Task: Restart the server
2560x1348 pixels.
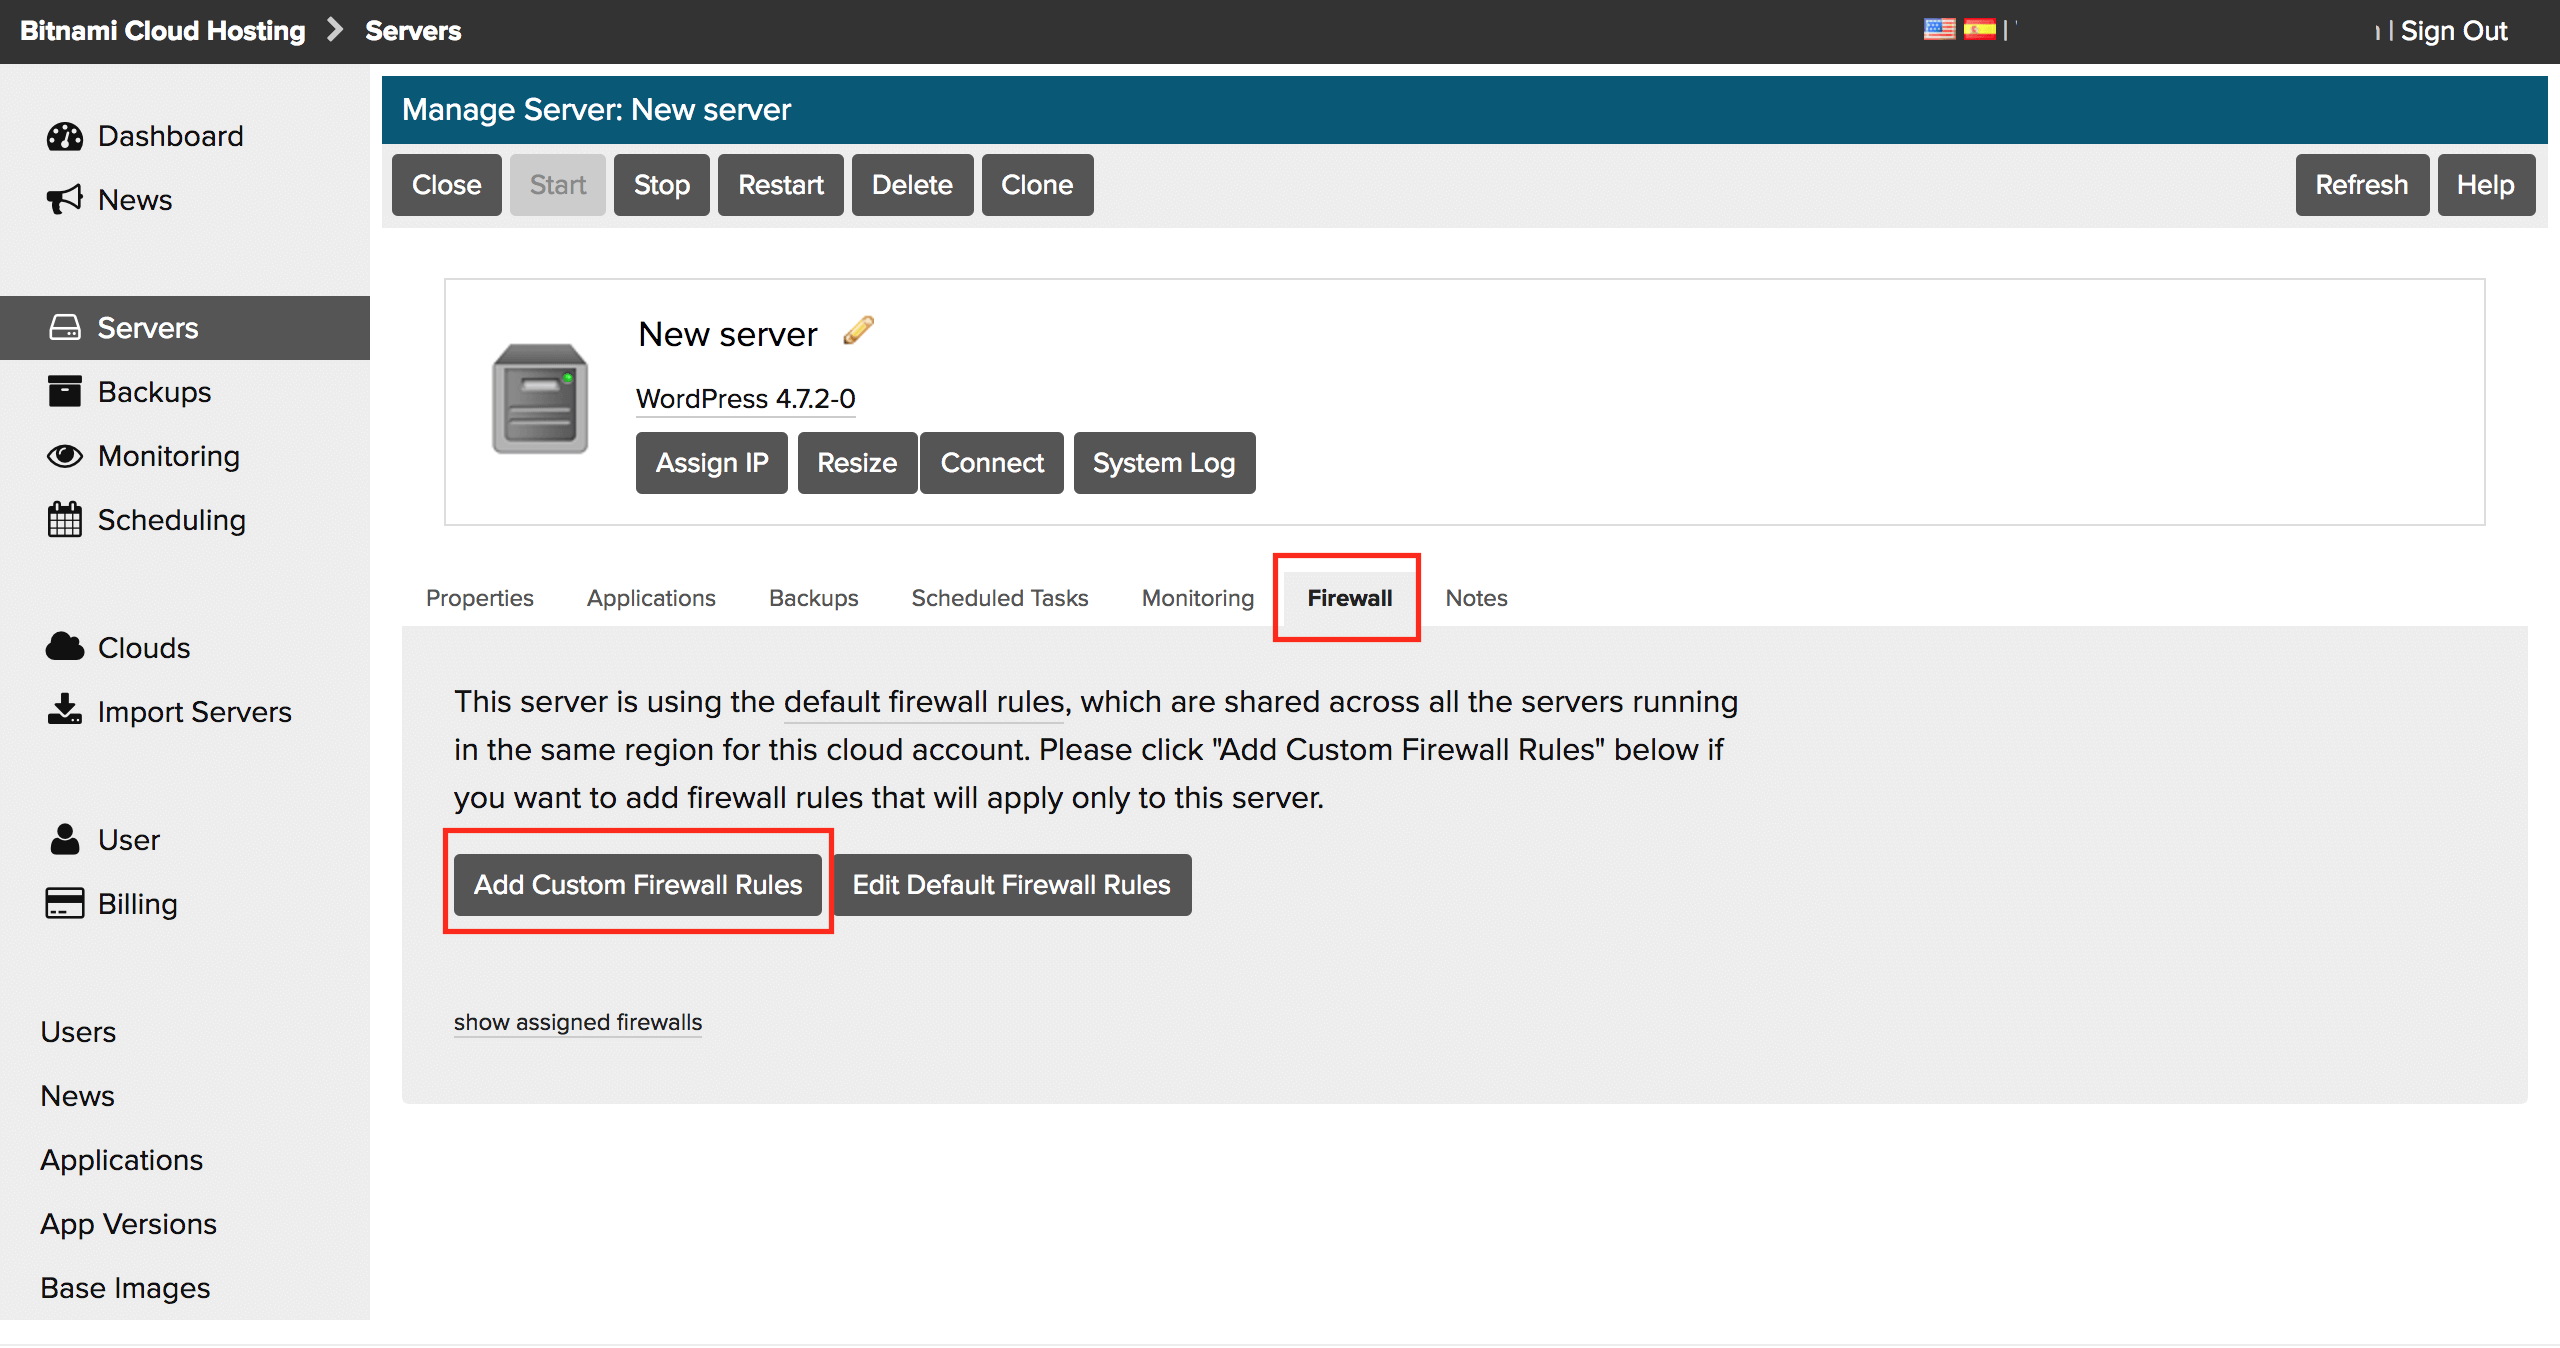Action: tap(781, 185)
